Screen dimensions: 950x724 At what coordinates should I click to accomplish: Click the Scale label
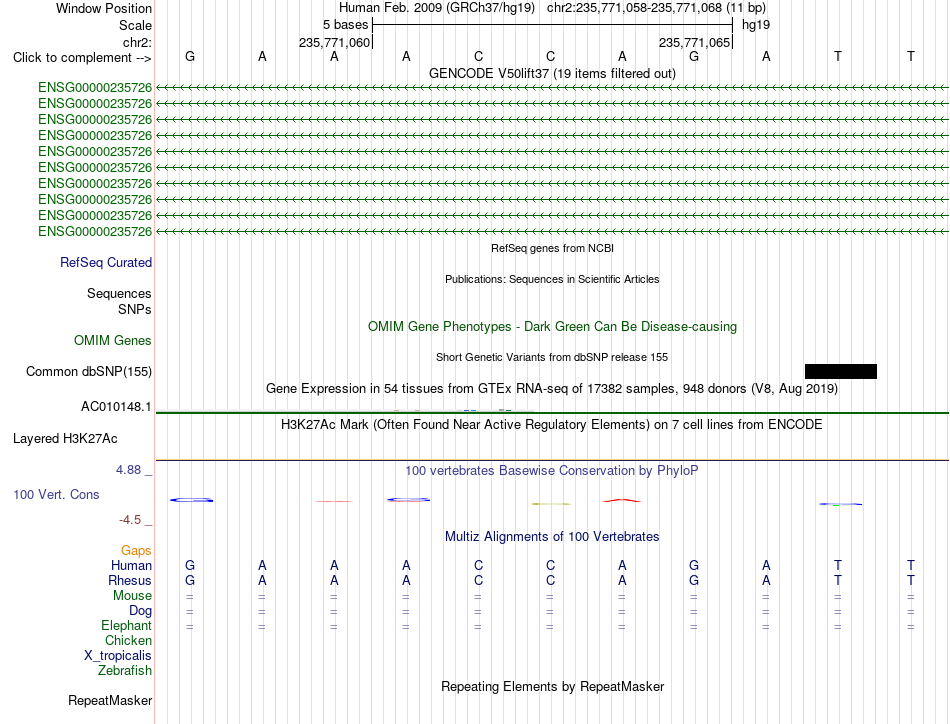point(135,25)
